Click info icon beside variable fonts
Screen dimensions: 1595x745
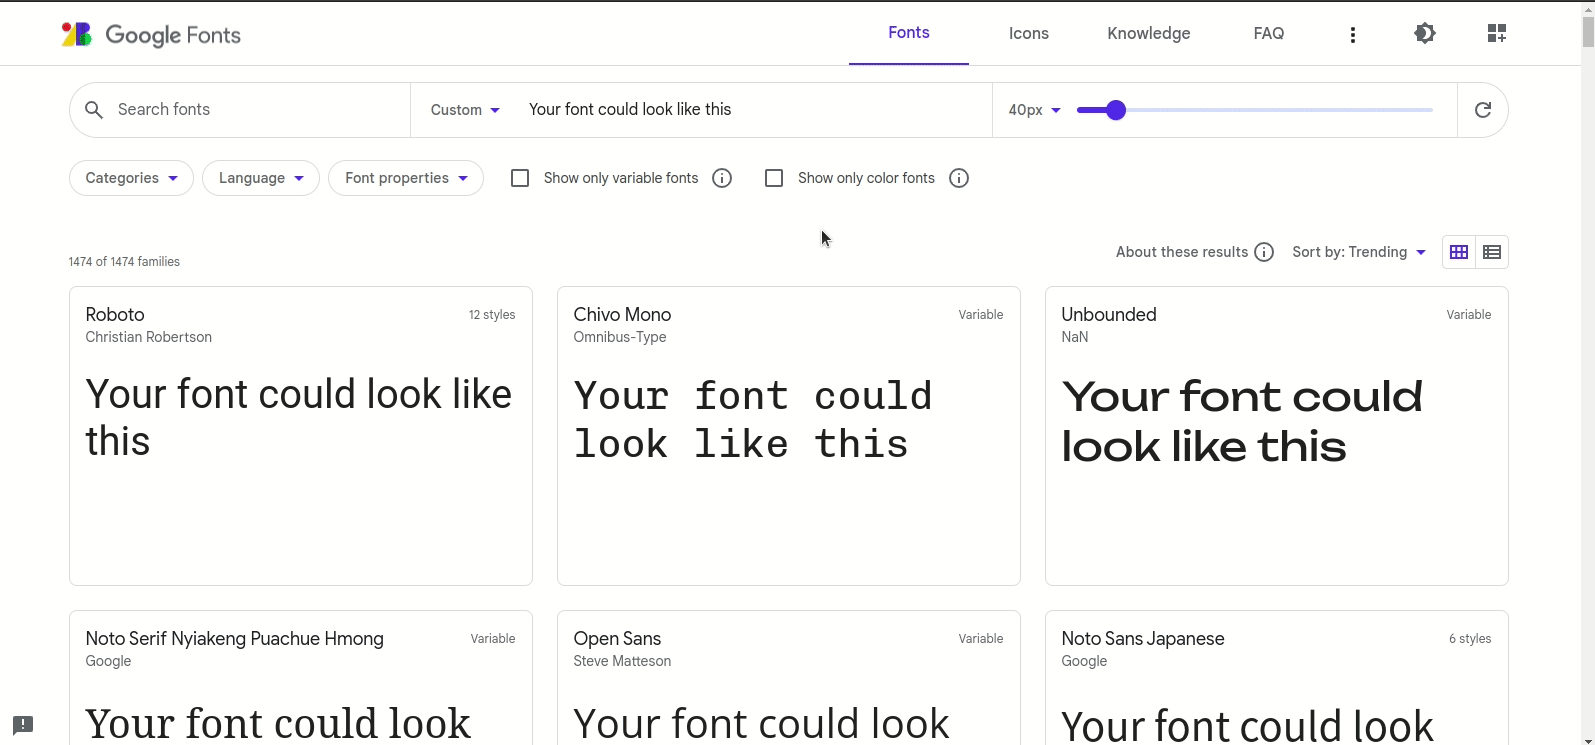[x=722, y=178]
